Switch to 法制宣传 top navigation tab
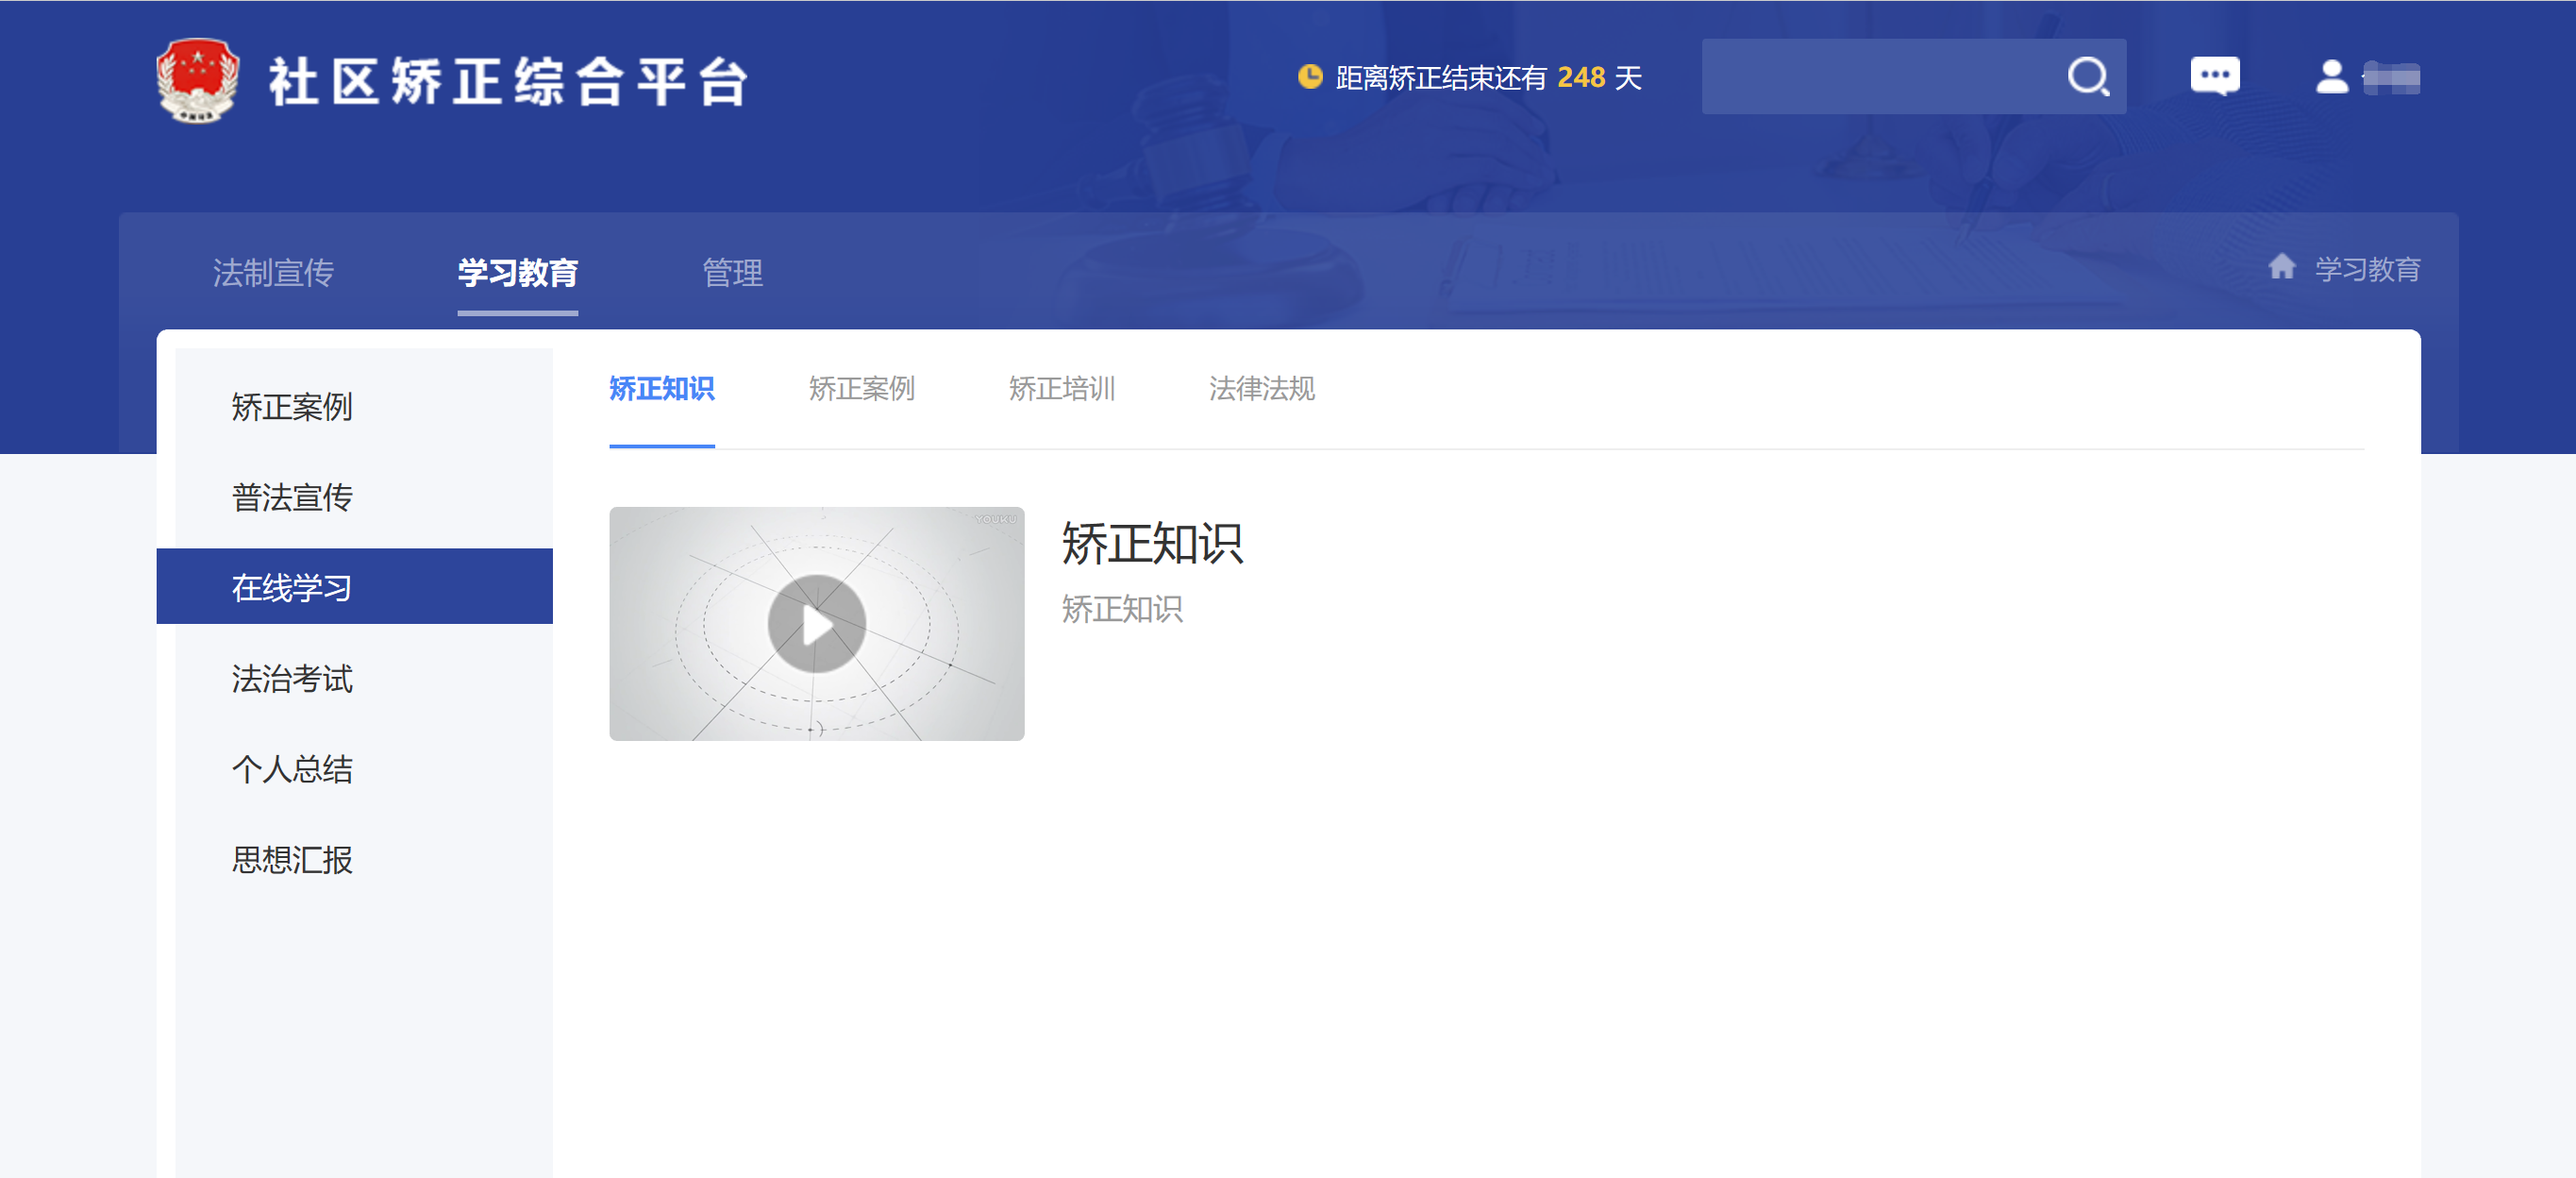The height and width of the screenshot is (1178, 2576). (x=273, y=272)
